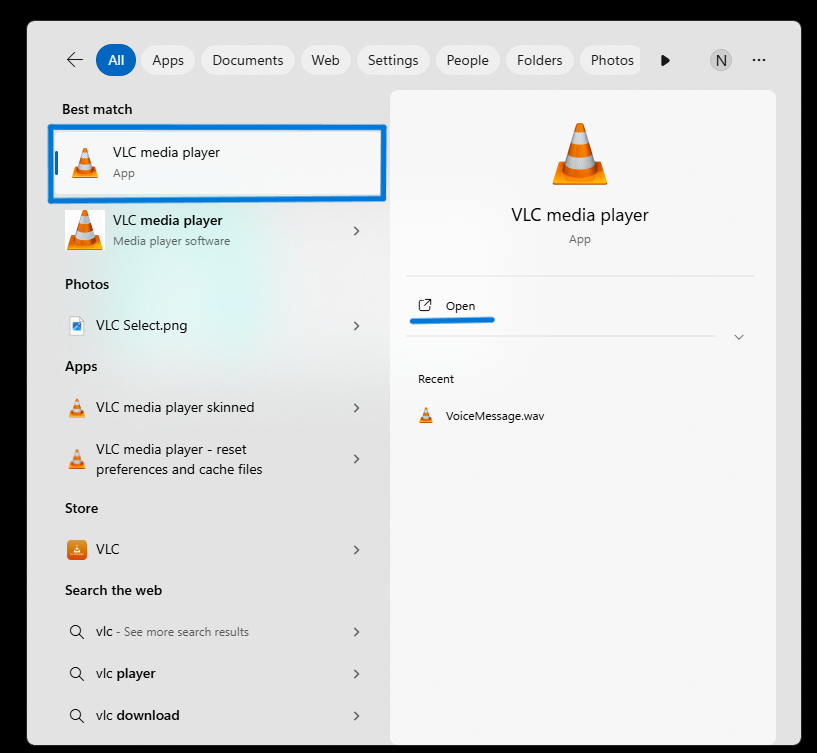This screenshot has width=817, height=753.
Task: Expand the vlc download suggestion chevron
Action: click(356, 716)
